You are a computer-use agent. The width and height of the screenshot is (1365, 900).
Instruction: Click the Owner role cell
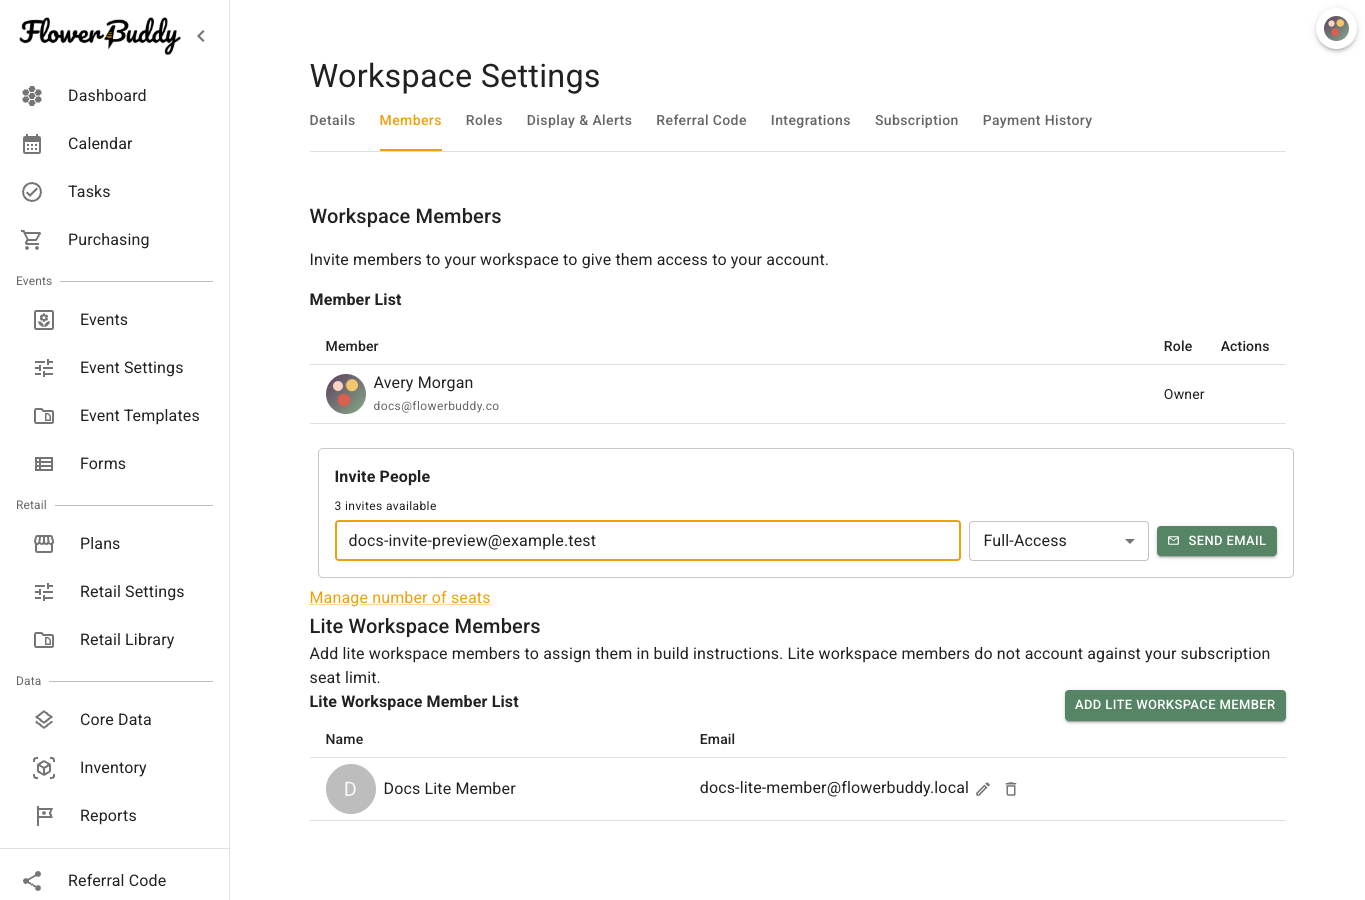click(x=1184, y=394)
